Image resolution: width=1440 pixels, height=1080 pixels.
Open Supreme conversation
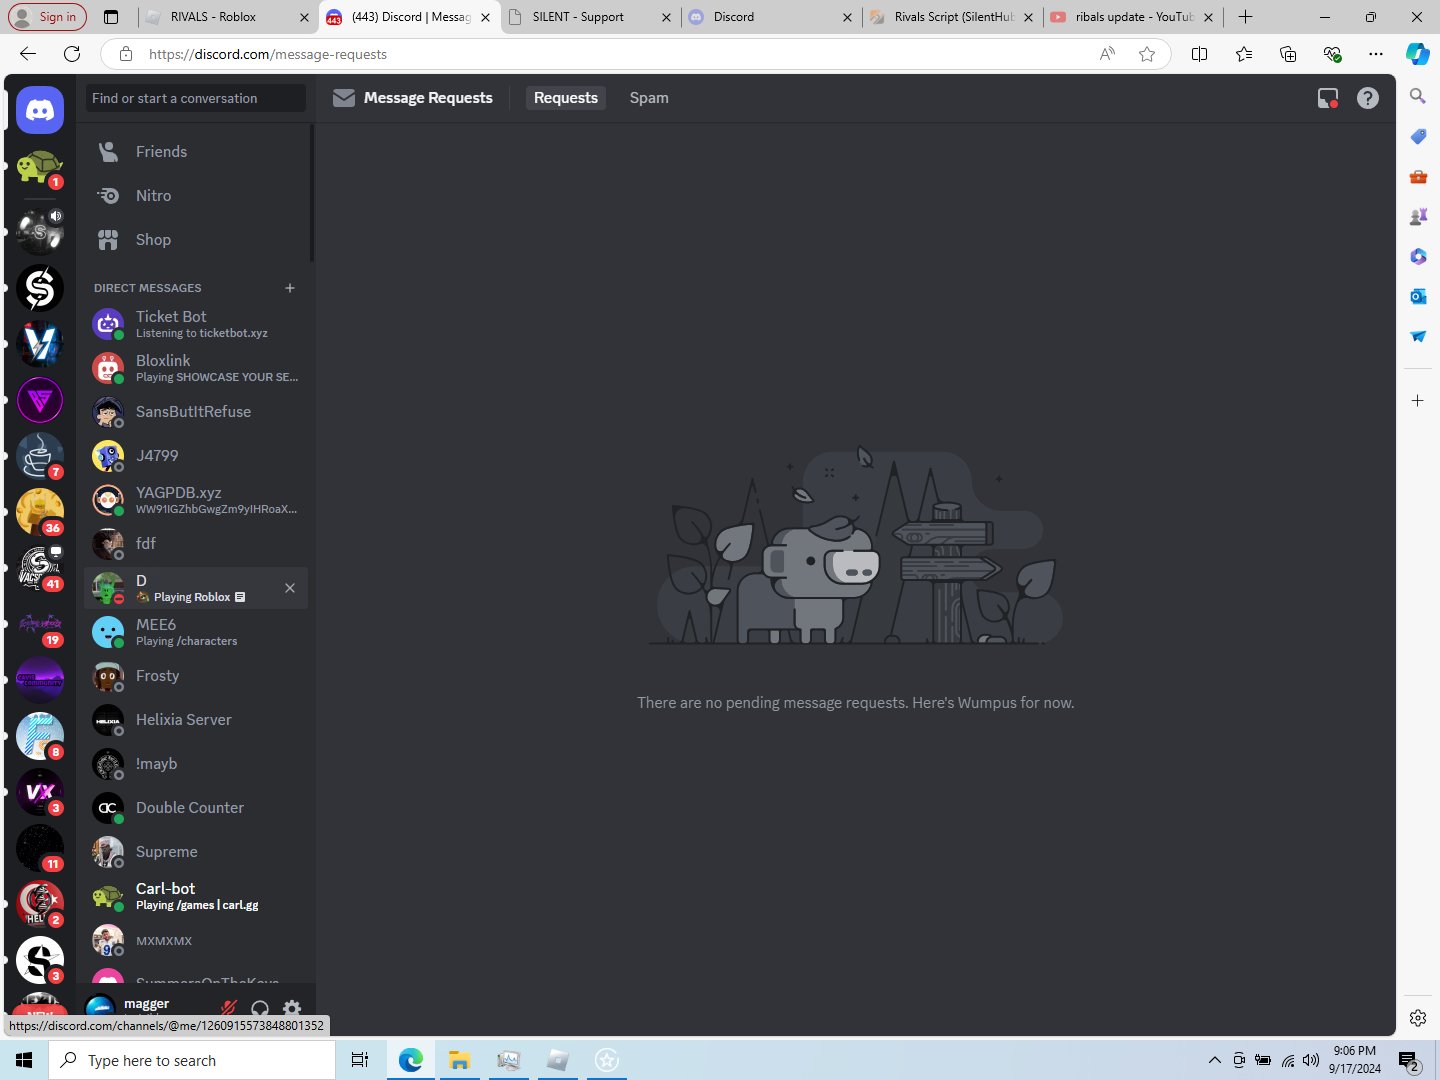pyautogui.click(x=196, y=852)
